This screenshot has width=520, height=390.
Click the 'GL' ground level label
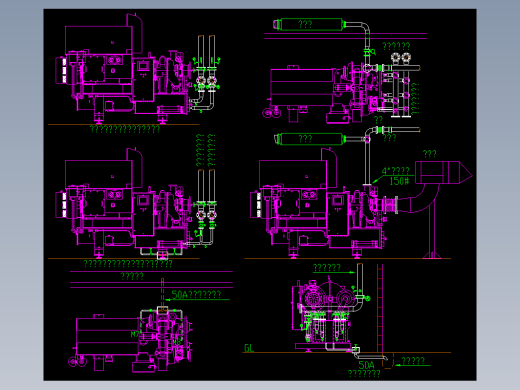(x=249, y=348)
